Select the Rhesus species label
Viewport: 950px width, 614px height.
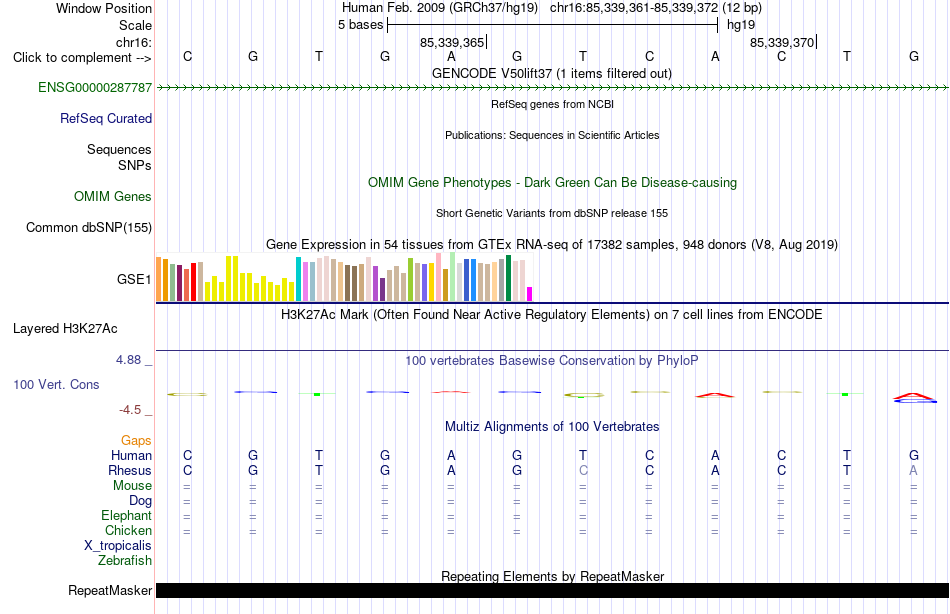(130, 471)
